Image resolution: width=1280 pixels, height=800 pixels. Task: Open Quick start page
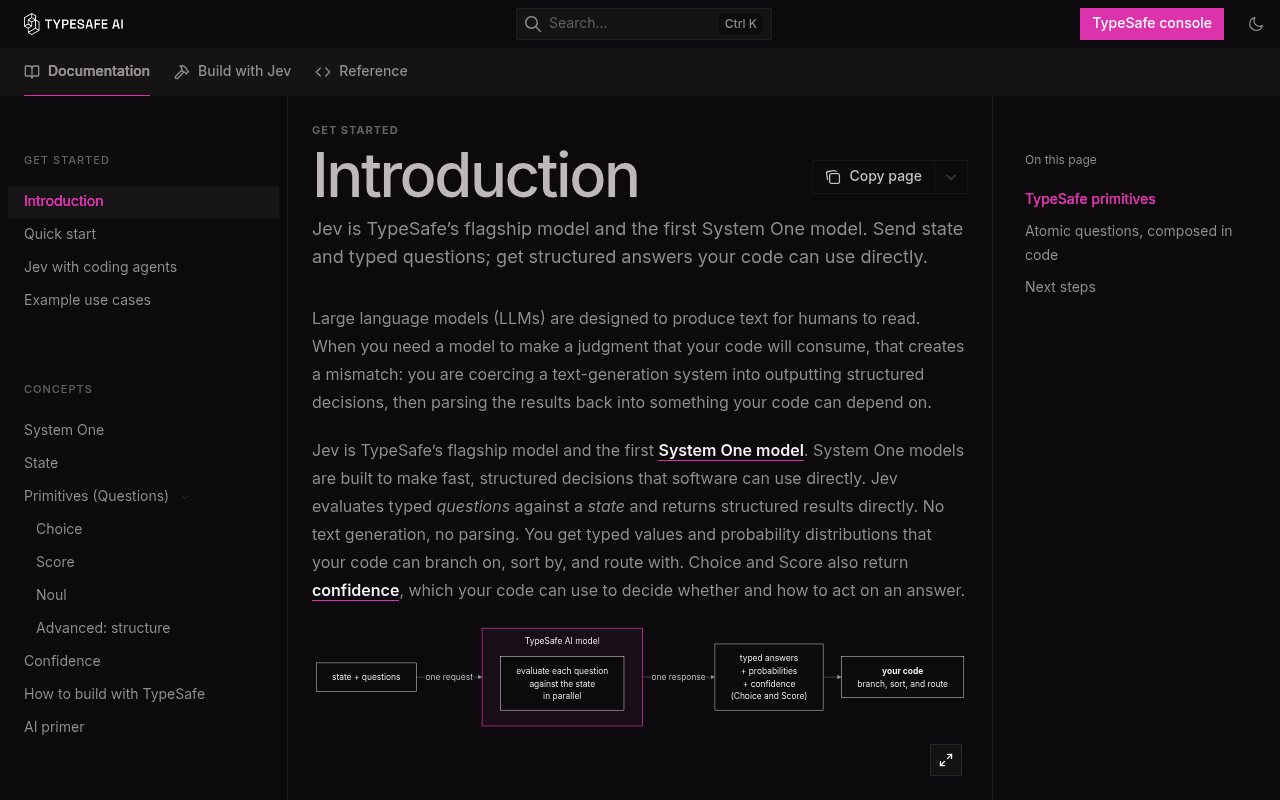click(x=143, y=234)
